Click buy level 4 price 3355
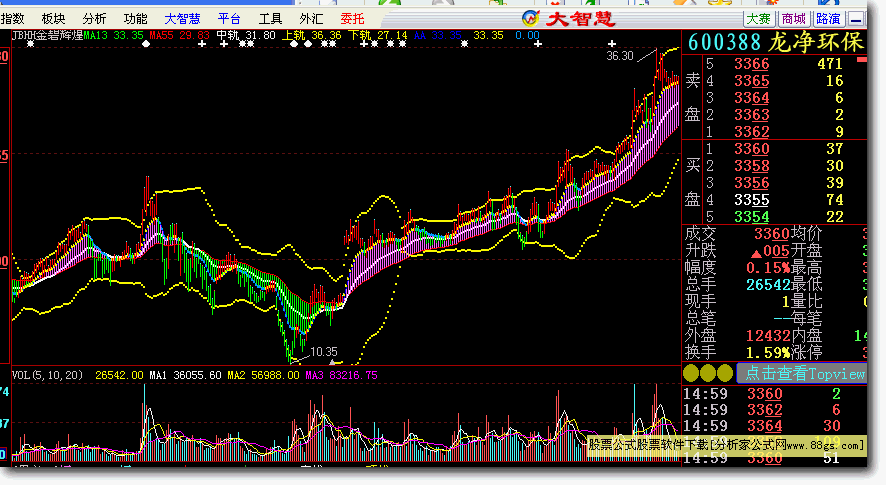The image size is (886, 485). pyautogui.click(x=752, y=200)
